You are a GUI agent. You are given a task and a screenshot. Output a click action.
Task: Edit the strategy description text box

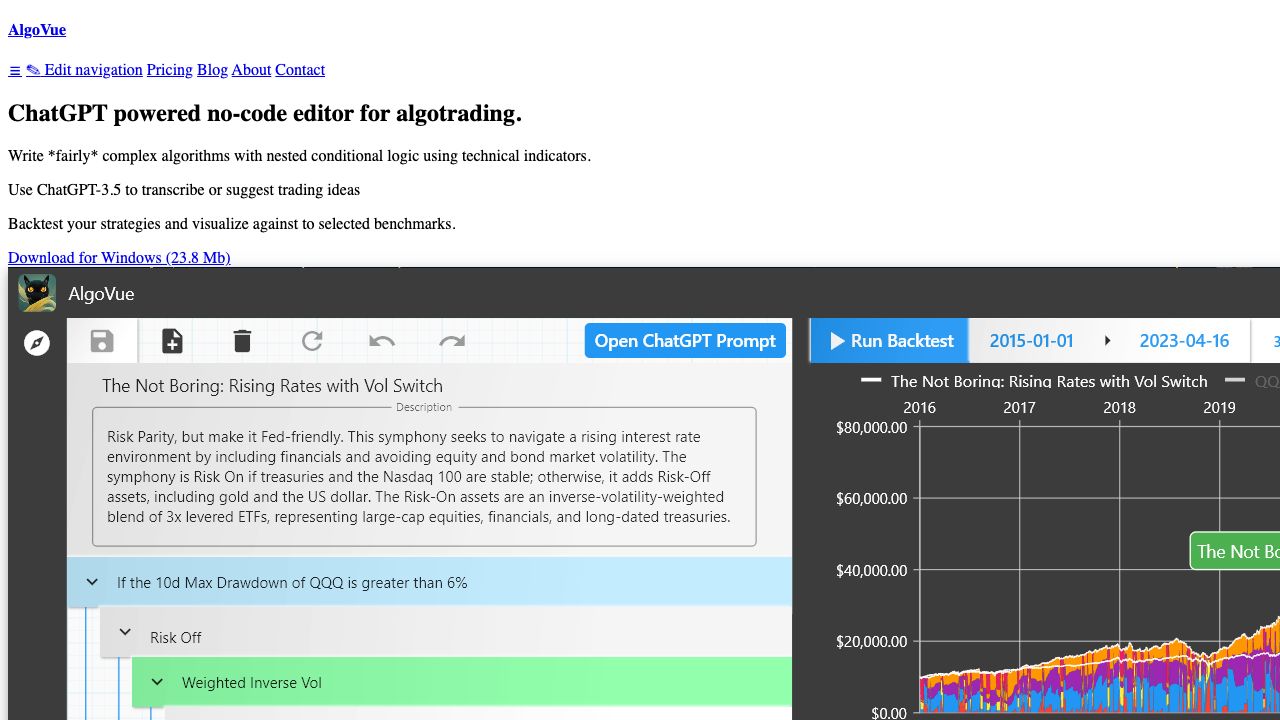click(424, 477)
